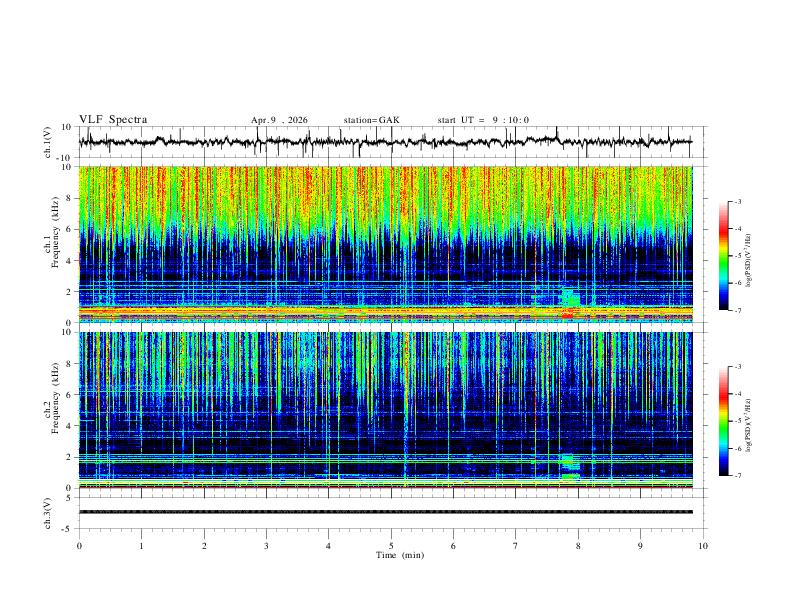Click "-7" label on ch.2 color scale
Viewport: 792px width, 612px height.
[738, 476]
